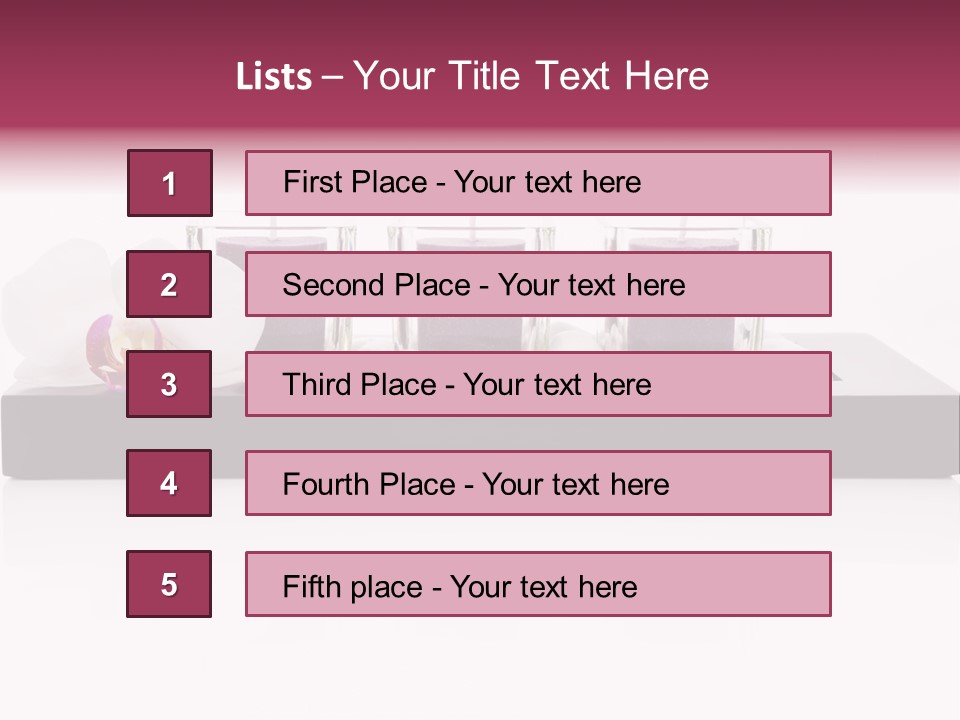
Task: Select the number 5 box
Action: [x=169, y=584]
